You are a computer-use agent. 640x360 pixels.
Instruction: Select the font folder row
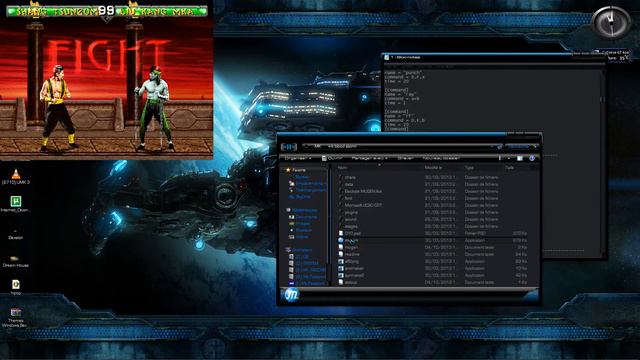[433, 198]
